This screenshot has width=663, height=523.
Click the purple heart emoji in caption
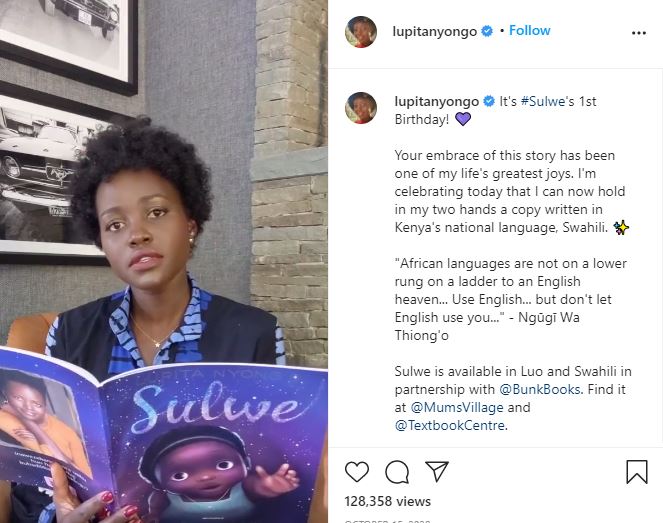click(463, 119)
